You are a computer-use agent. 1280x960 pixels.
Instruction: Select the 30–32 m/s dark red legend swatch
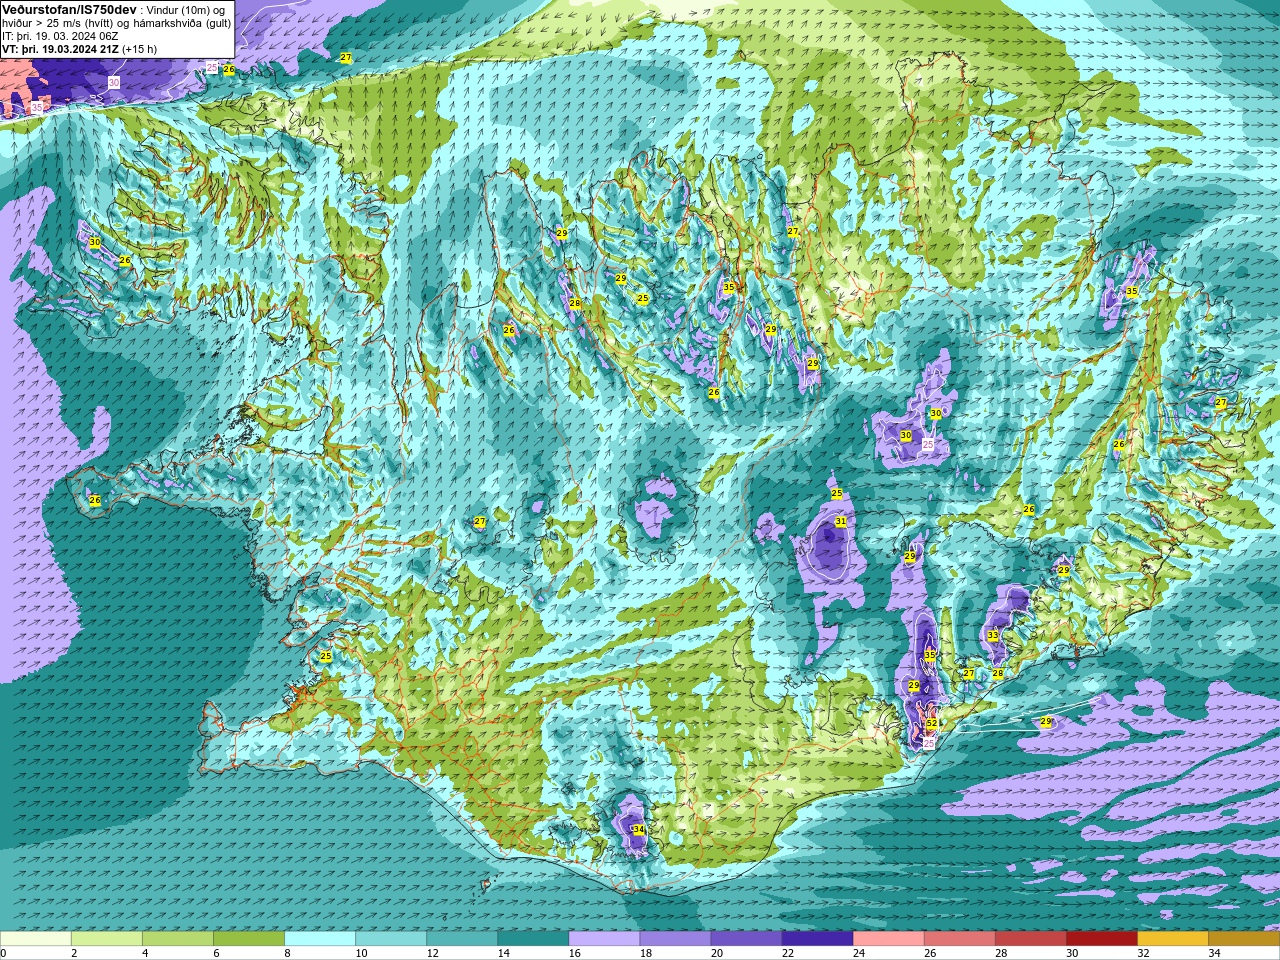pyautogui.click(x=1101, y=938)
